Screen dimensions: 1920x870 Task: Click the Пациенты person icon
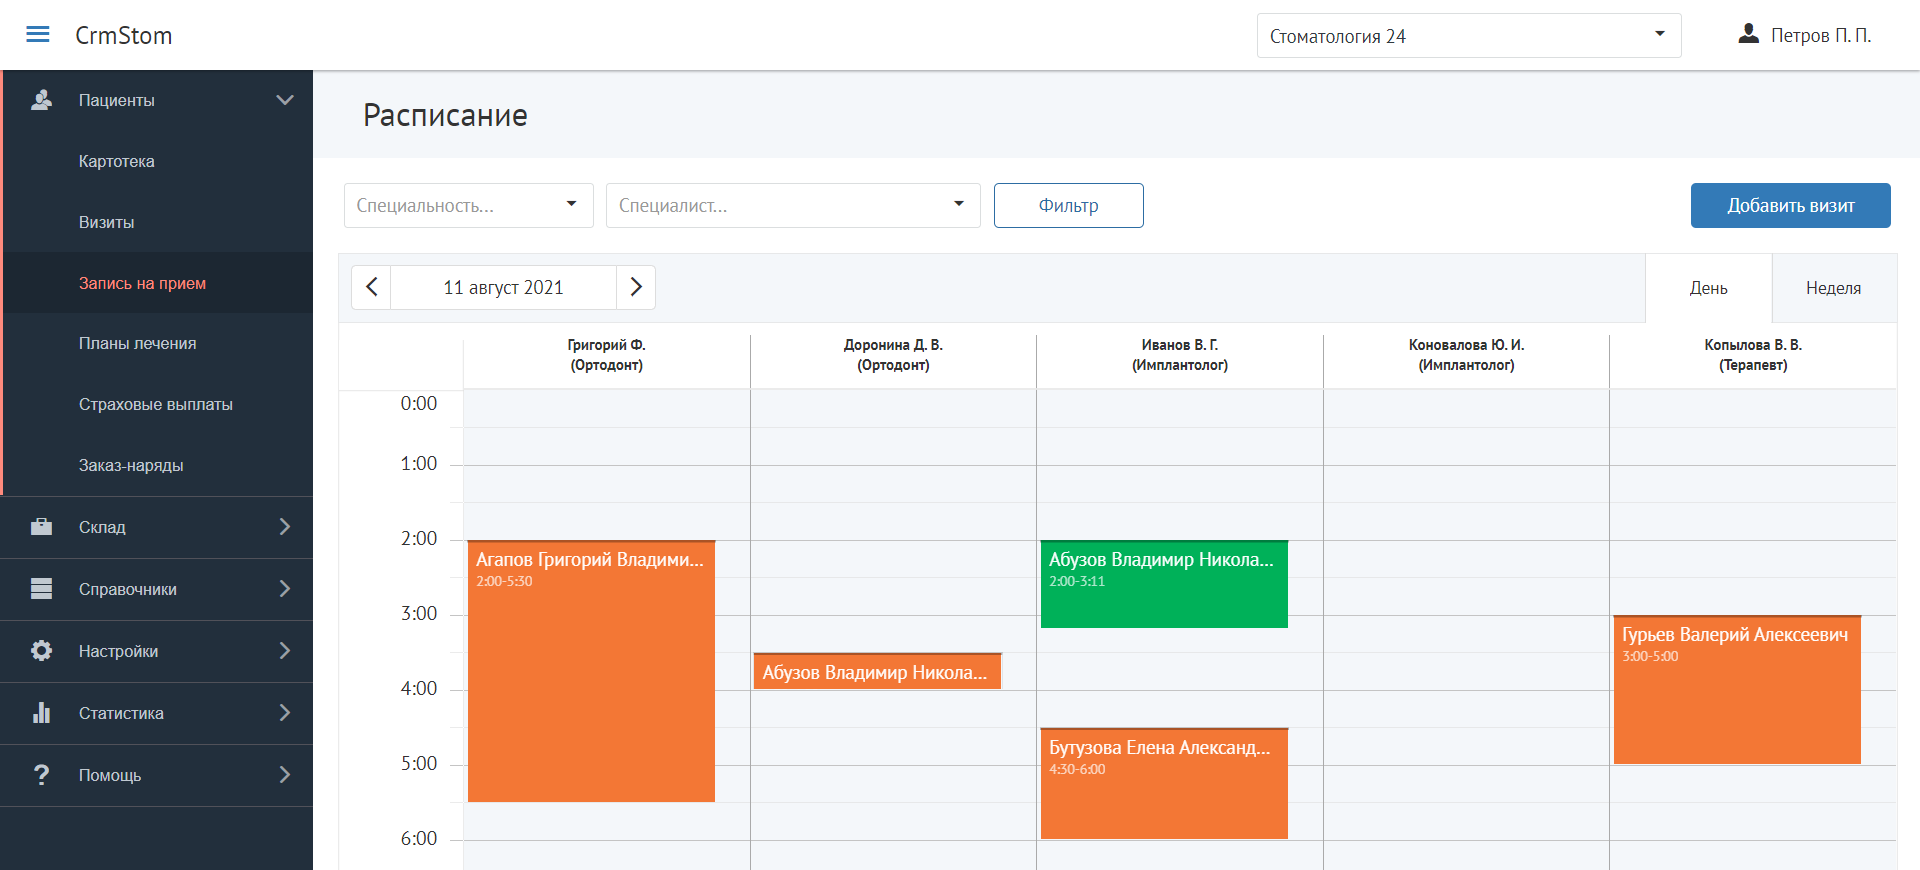point(41,100)
